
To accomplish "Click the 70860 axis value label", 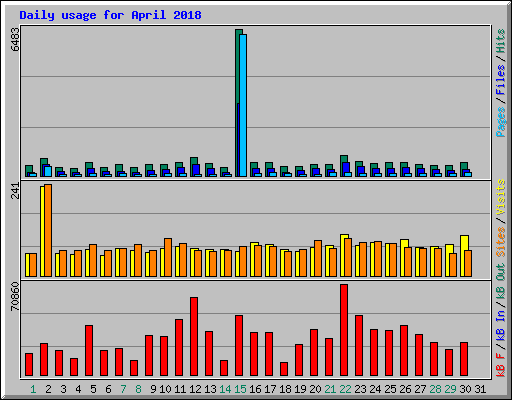I will (15, 296).
